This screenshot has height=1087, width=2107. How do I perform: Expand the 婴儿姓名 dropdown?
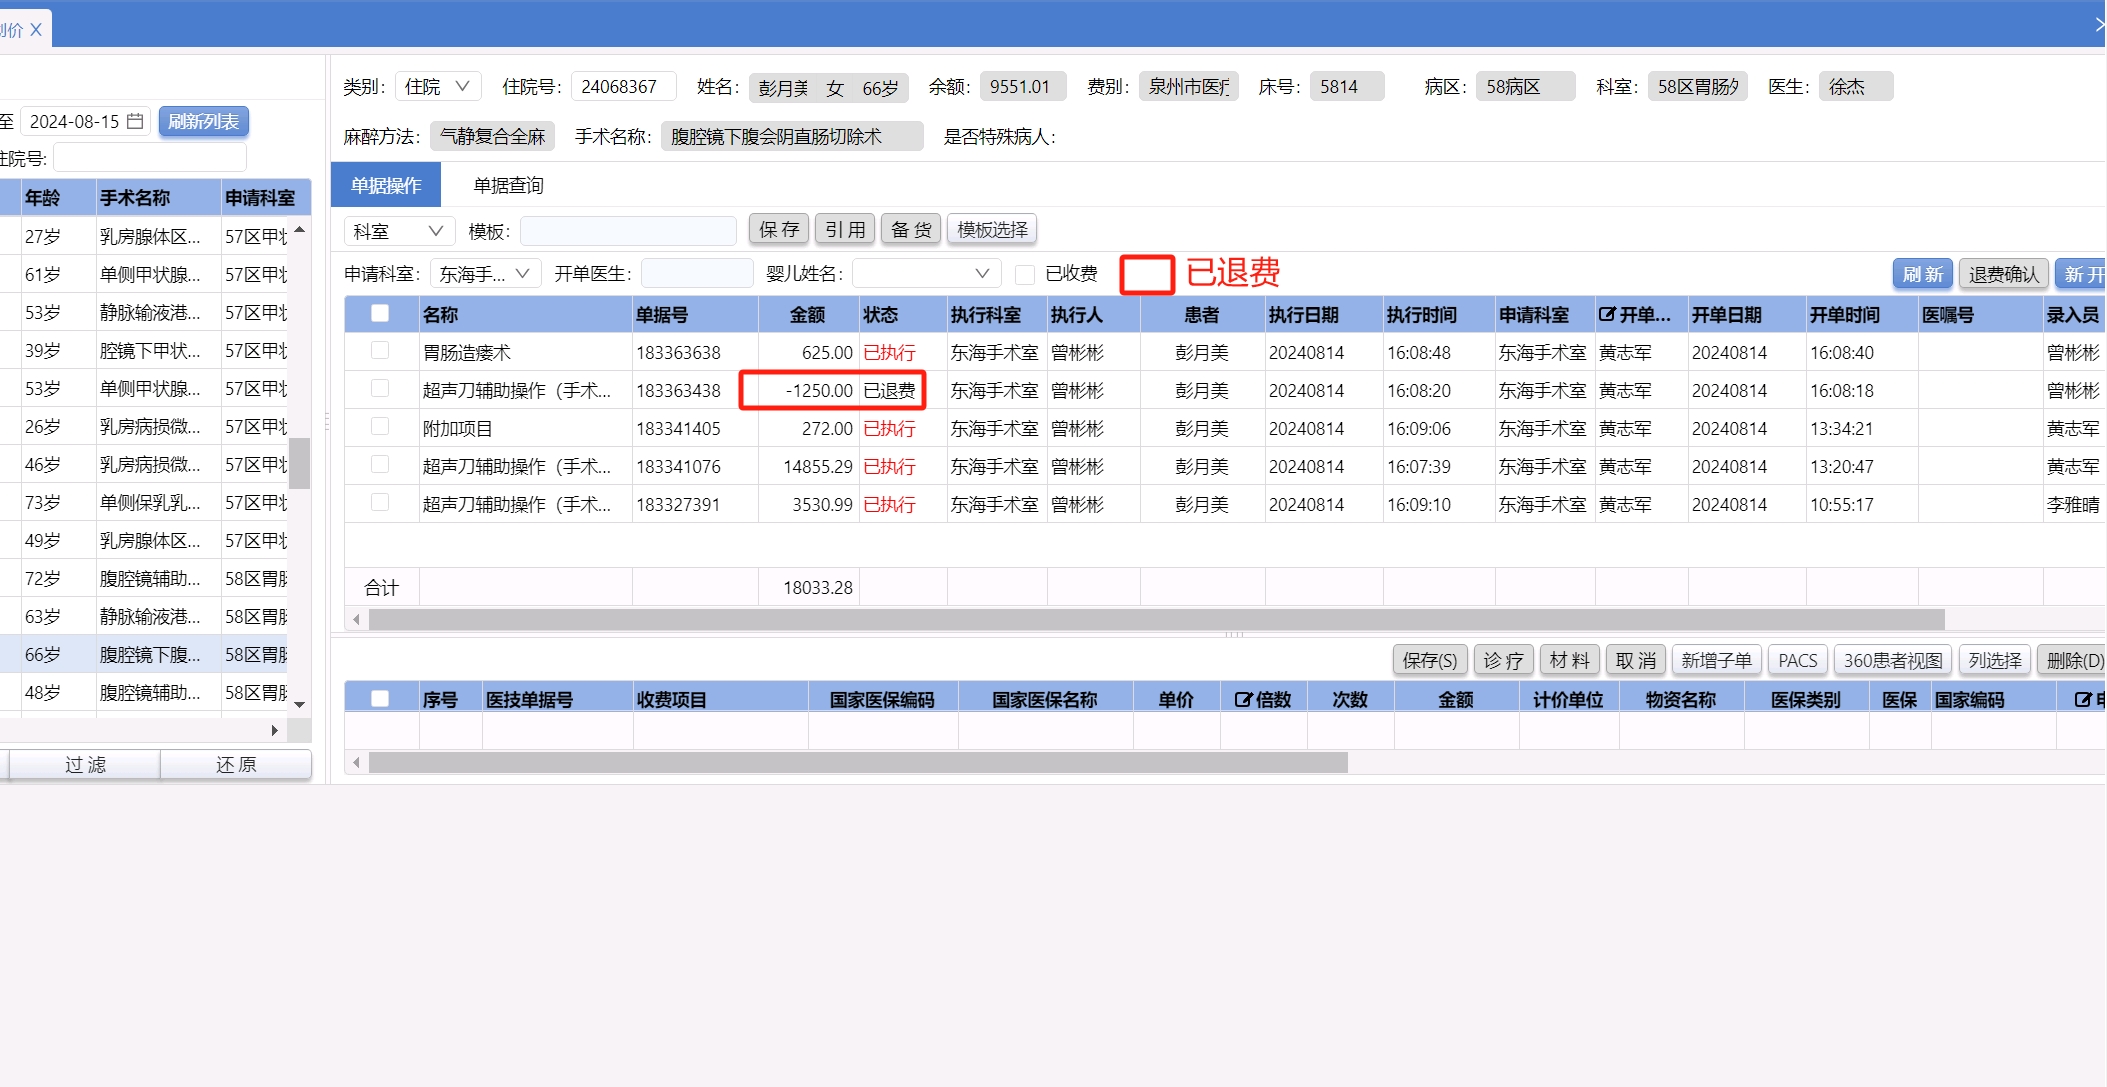pos(925,274)
